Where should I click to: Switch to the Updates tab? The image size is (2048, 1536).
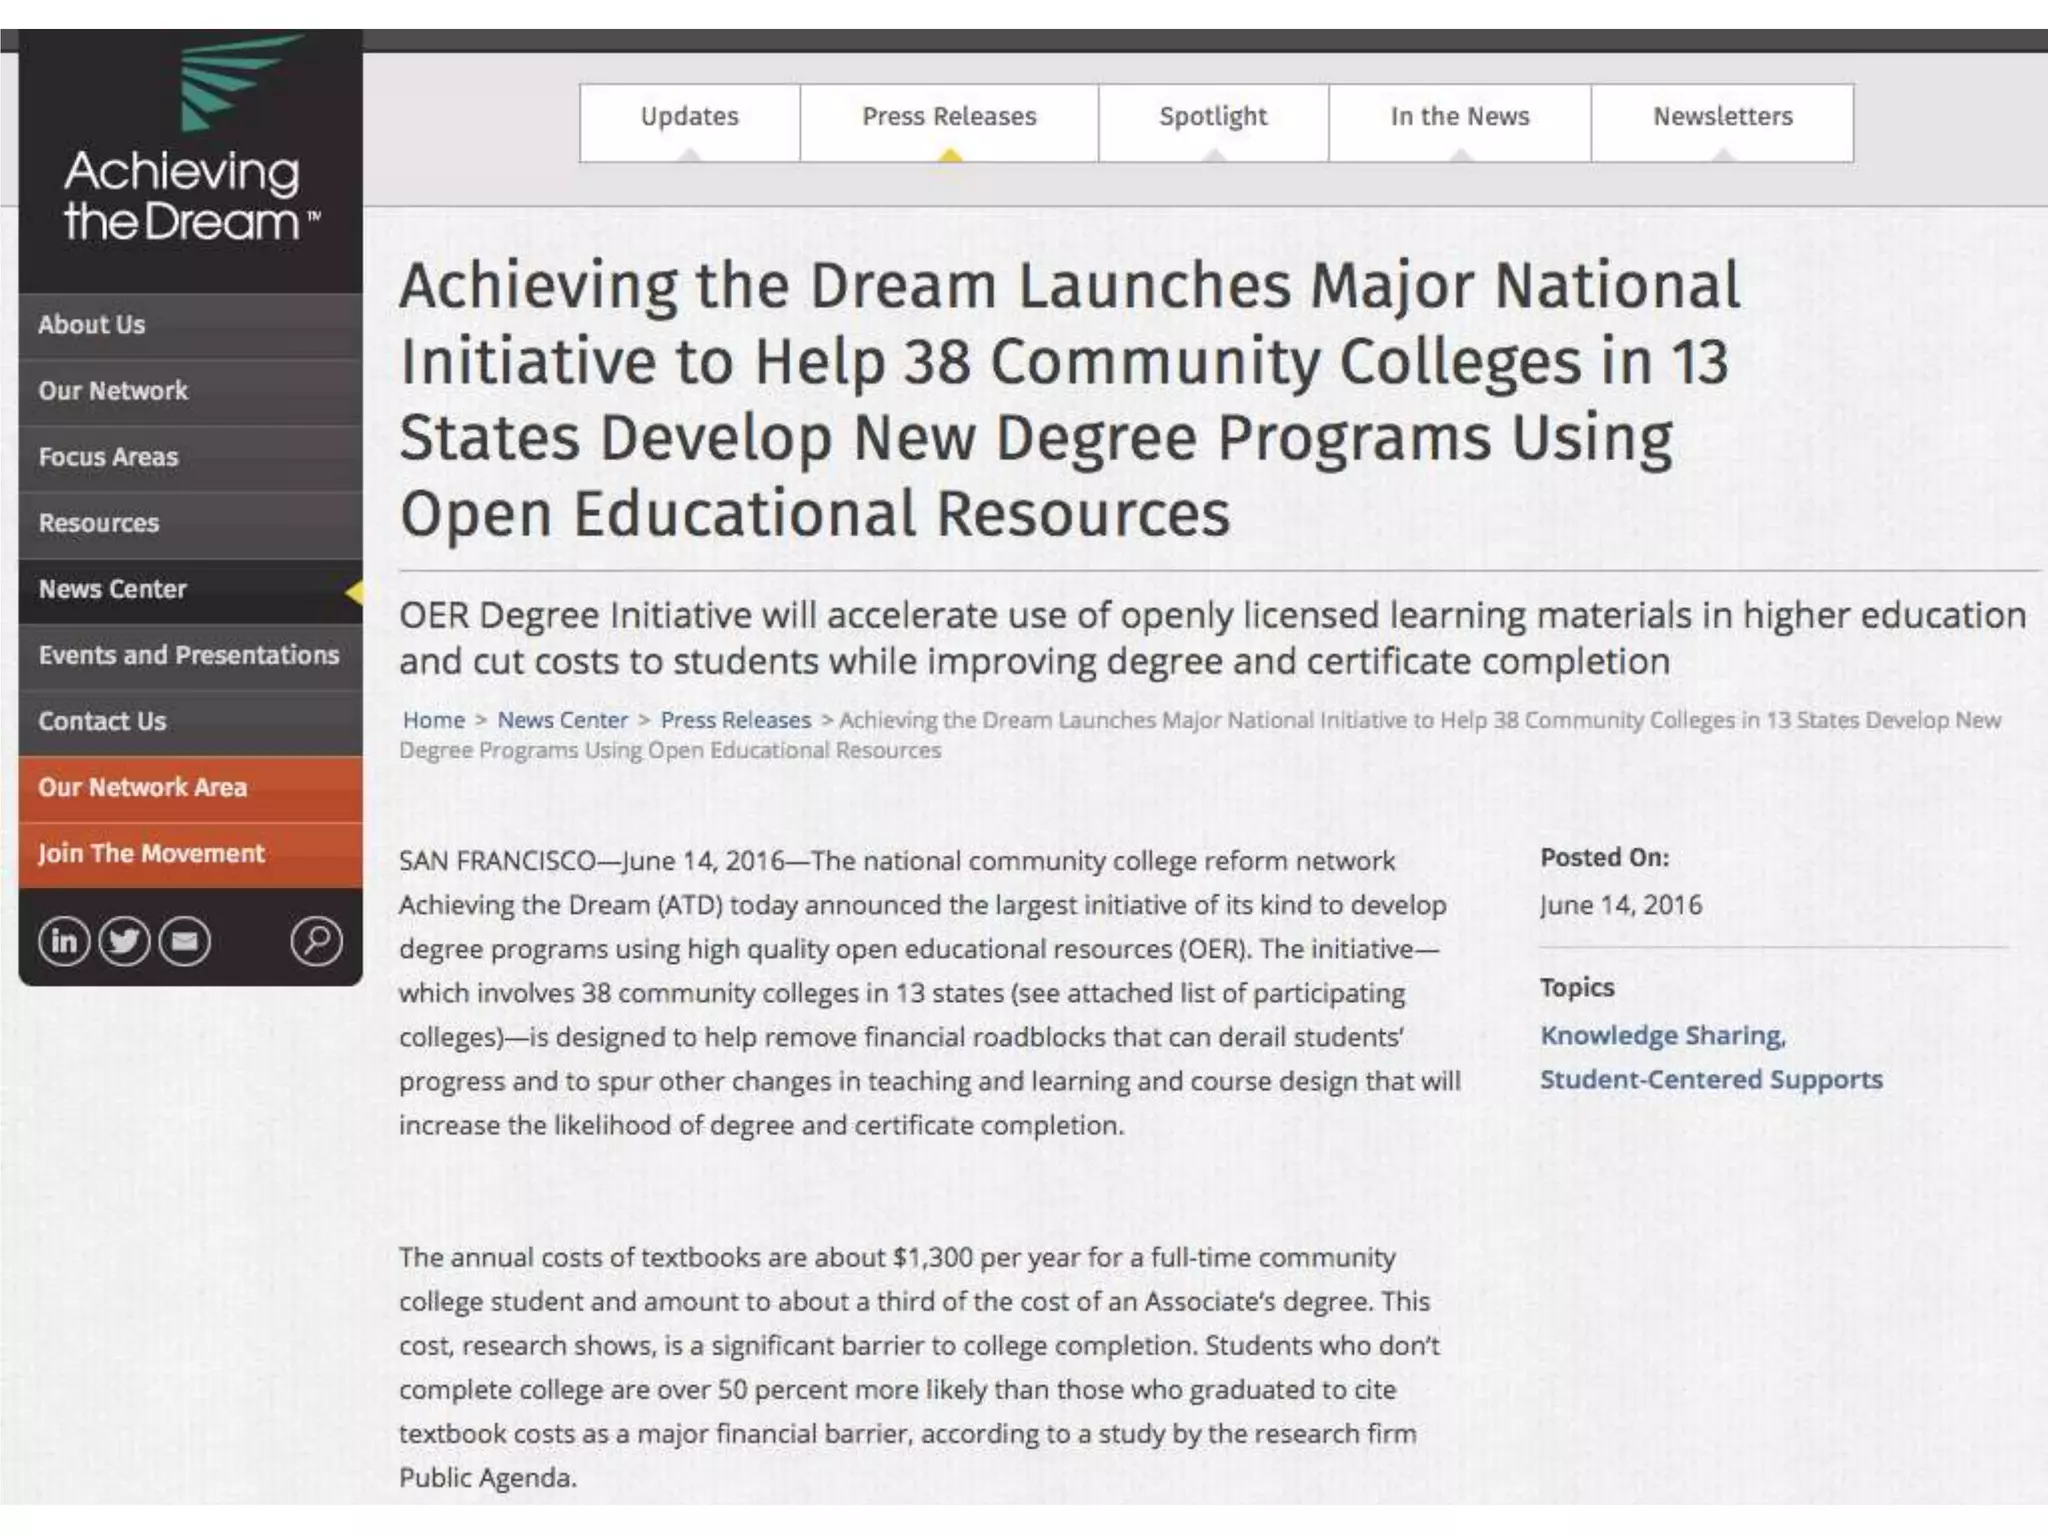(x=689, y=118)
